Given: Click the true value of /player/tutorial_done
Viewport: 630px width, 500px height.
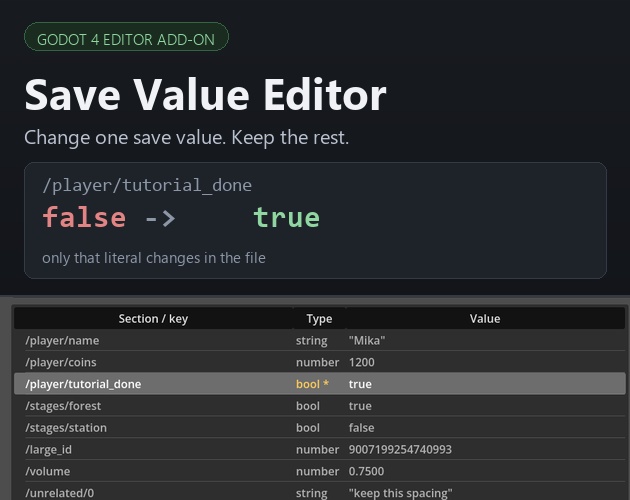Looking at the screenshot, I should tap(360, 384).
